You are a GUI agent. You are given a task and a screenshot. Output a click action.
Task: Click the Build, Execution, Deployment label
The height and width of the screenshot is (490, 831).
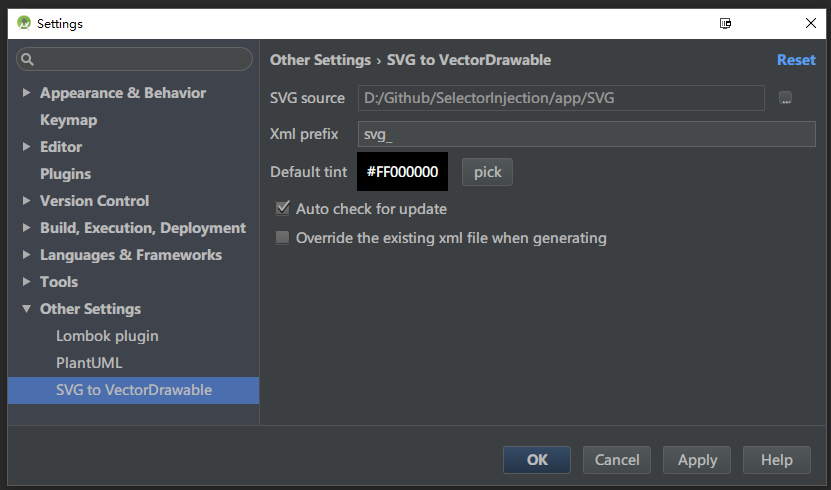[x=143, y=228]
